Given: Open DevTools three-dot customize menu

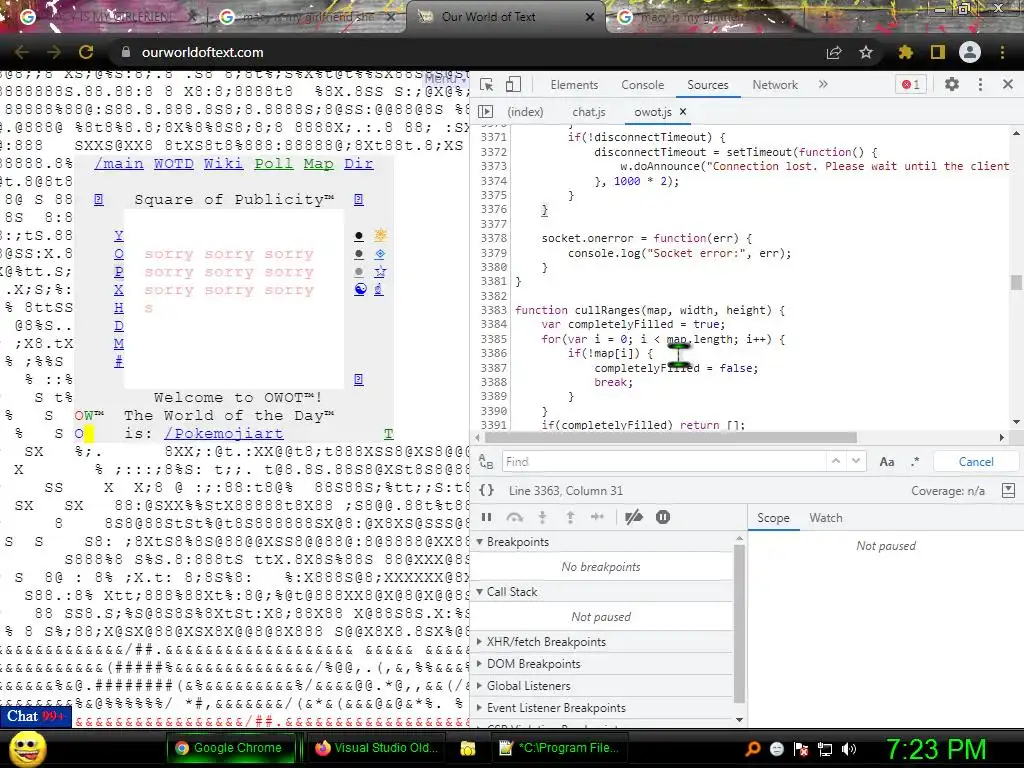Looking at the screenshot, I should [x=980, y=84].
